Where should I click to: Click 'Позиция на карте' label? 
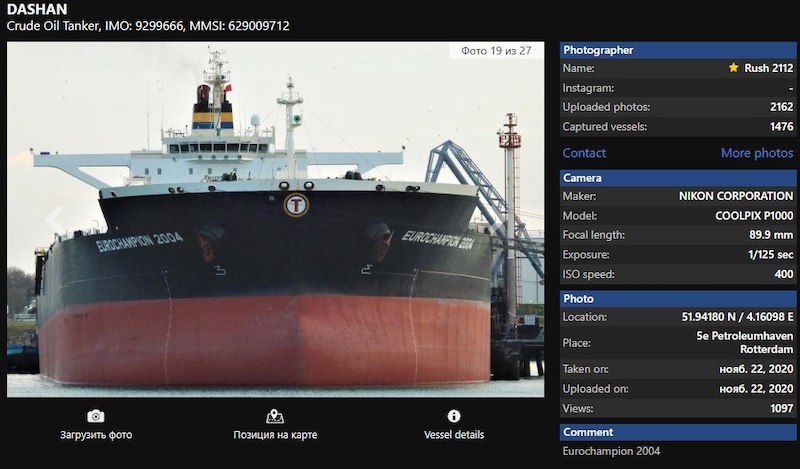point(275,435)
